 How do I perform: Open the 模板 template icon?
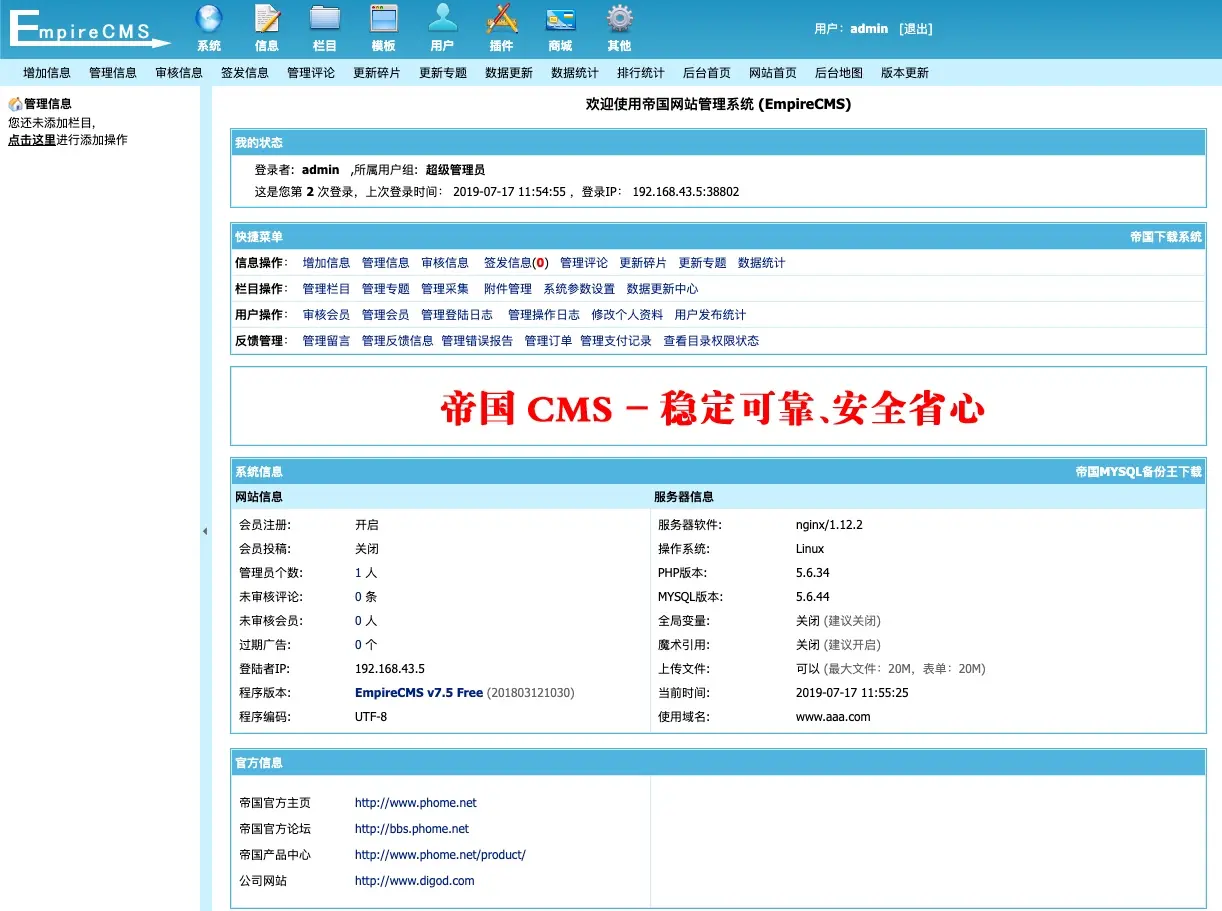pyautogui.click(x=384, y=27)
